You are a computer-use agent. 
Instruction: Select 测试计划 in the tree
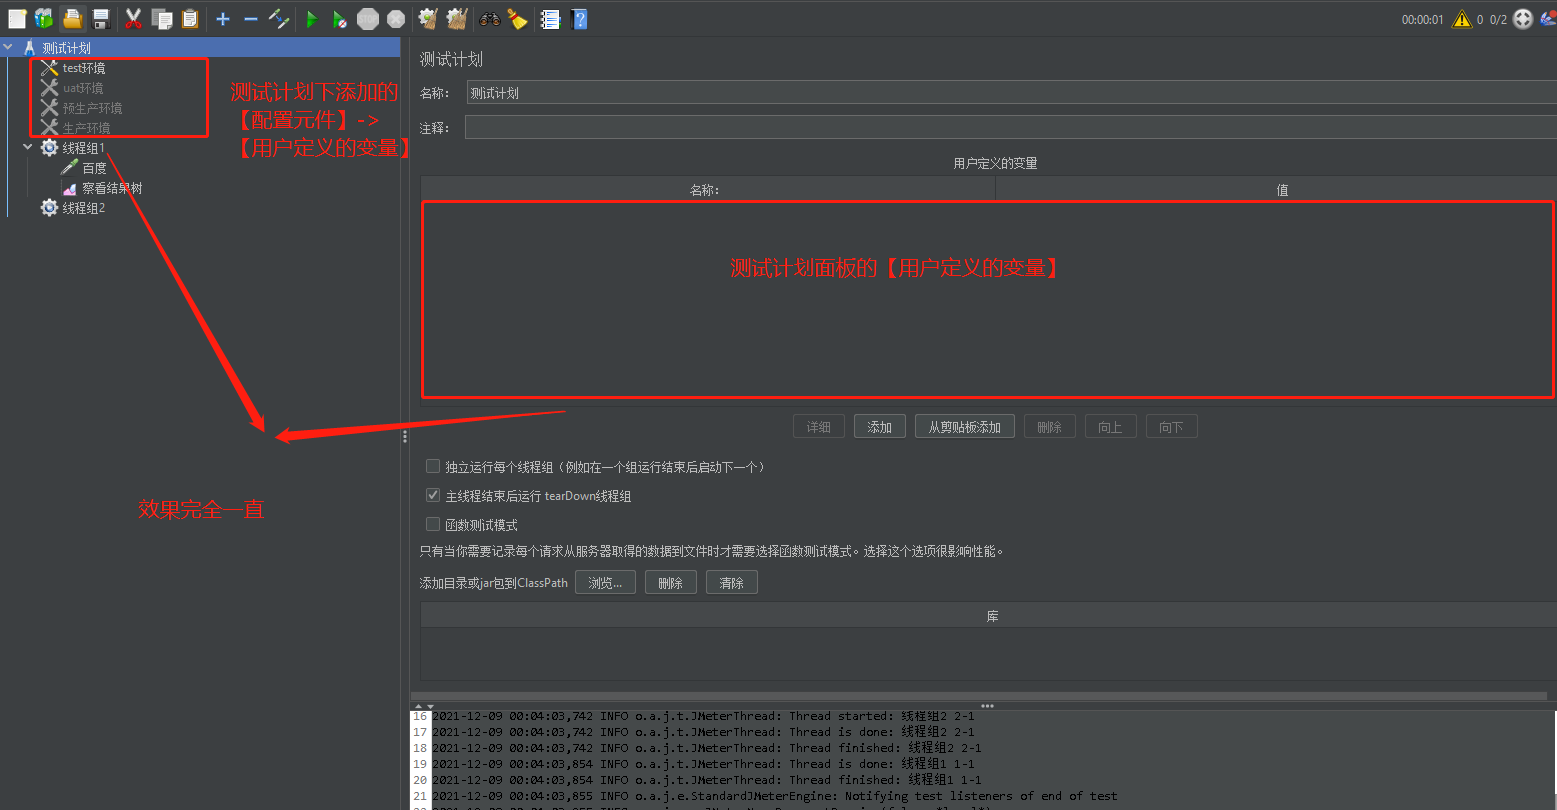coord(66,48)
